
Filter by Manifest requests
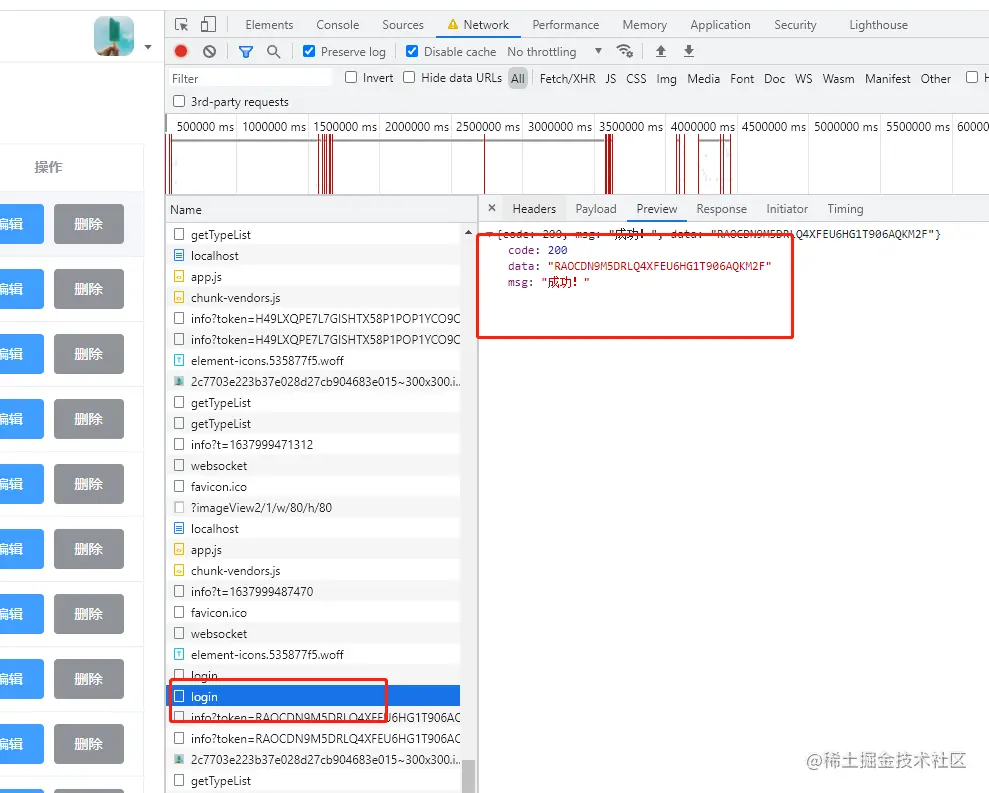(x=887, y=79)
